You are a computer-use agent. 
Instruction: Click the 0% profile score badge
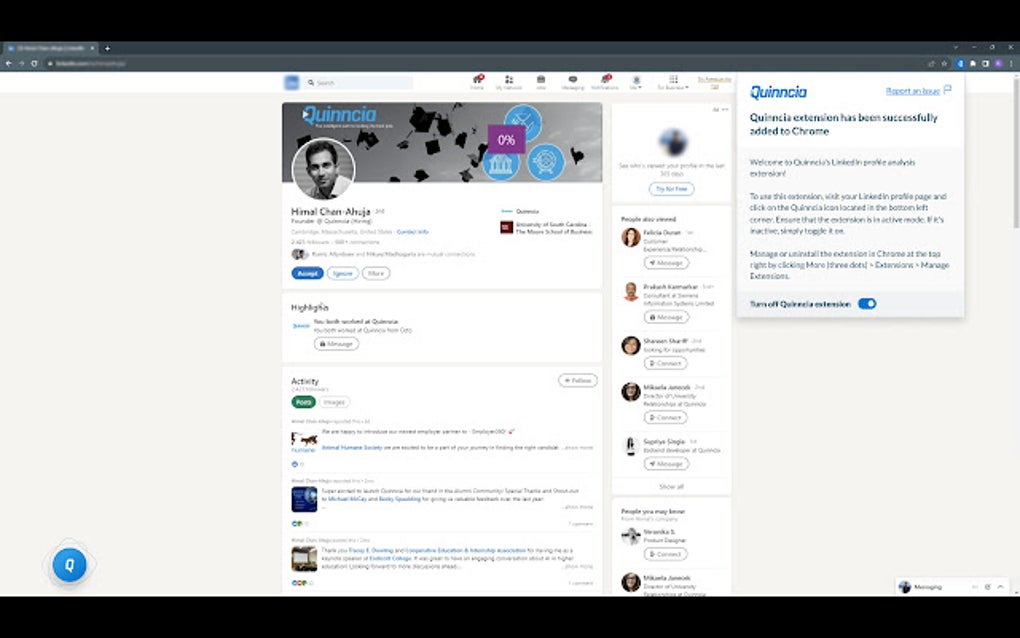coord(506,141)
